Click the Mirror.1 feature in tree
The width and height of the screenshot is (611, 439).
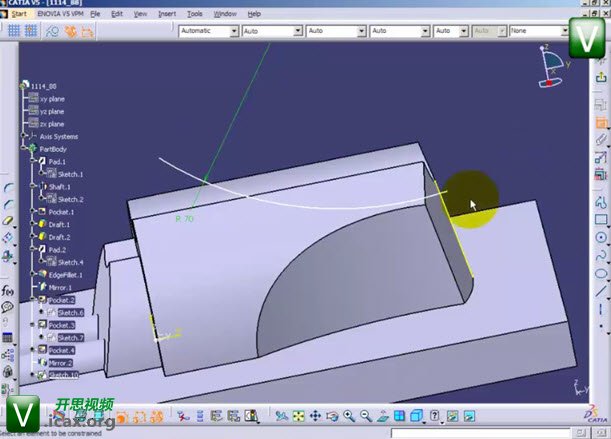[60, 287]
